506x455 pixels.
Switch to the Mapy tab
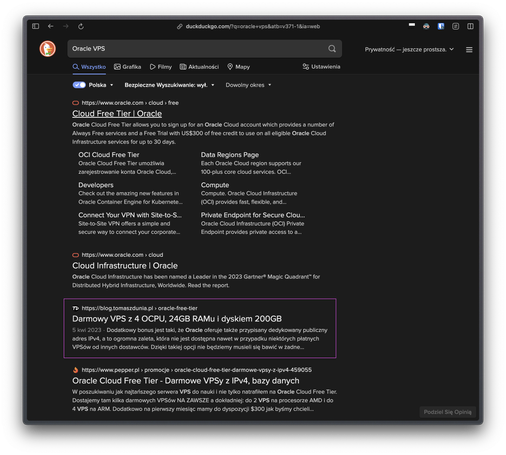pos(238,67)
